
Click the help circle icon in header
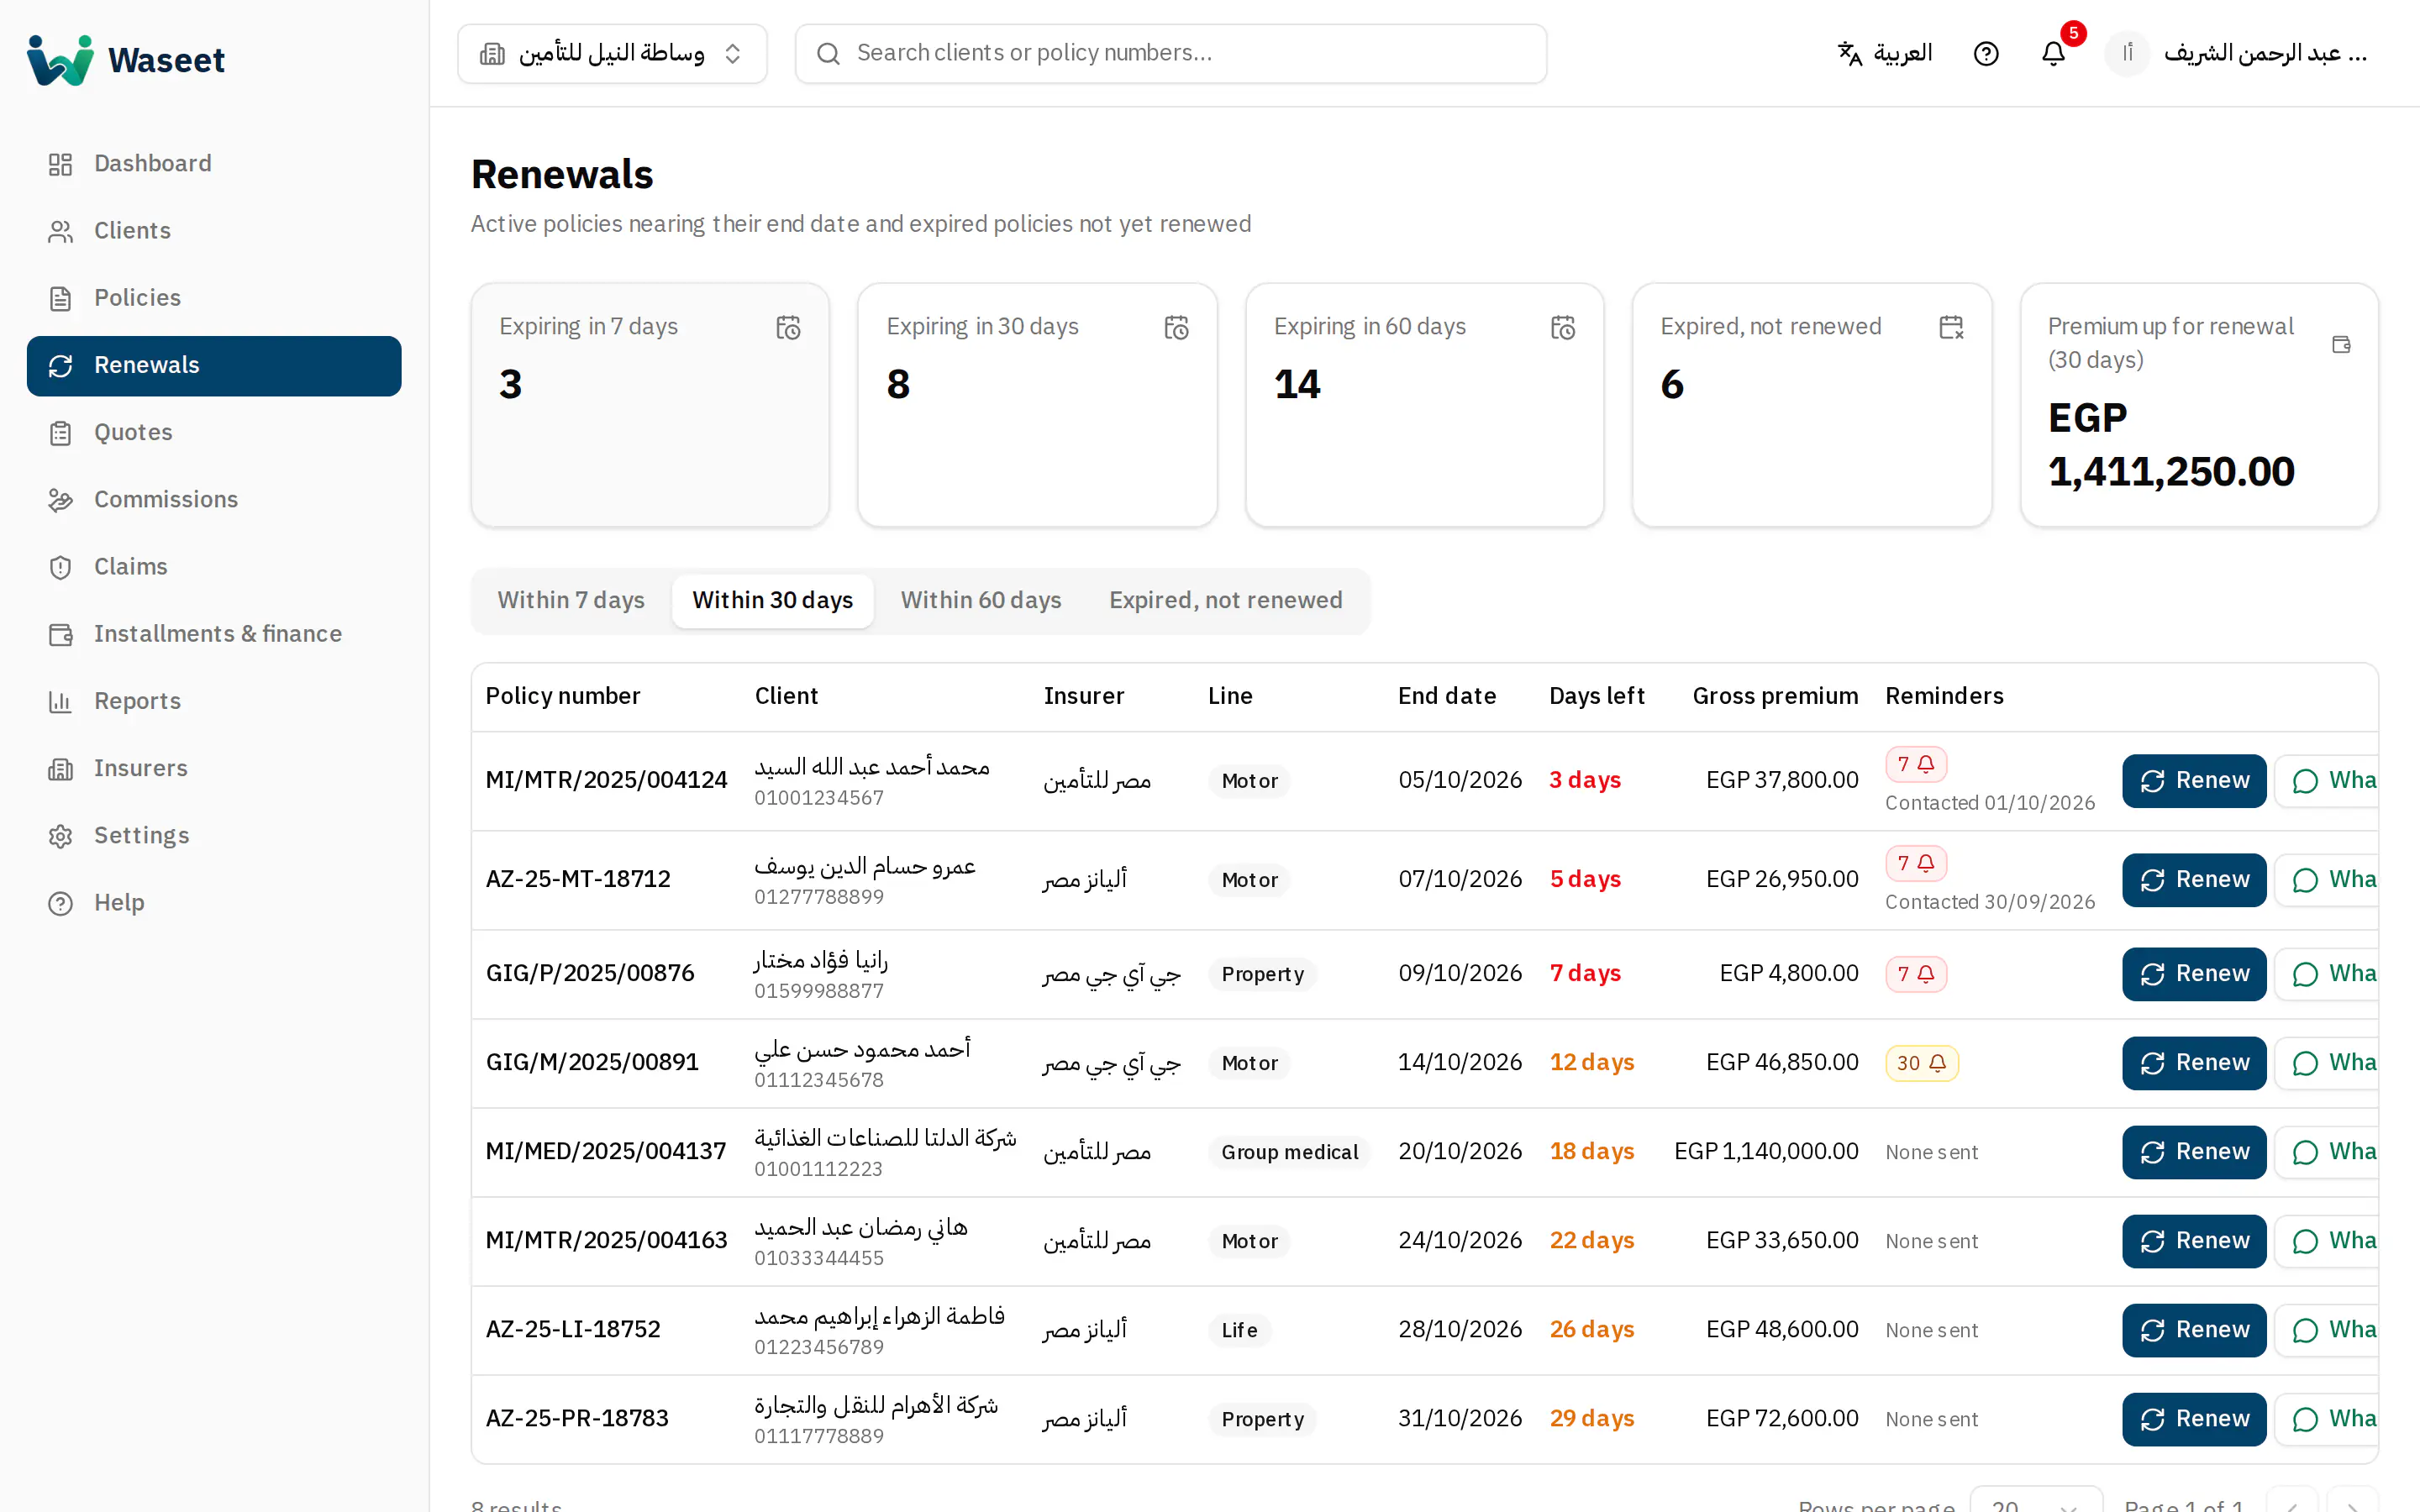pyautogui.click(x=1986, y=53)
